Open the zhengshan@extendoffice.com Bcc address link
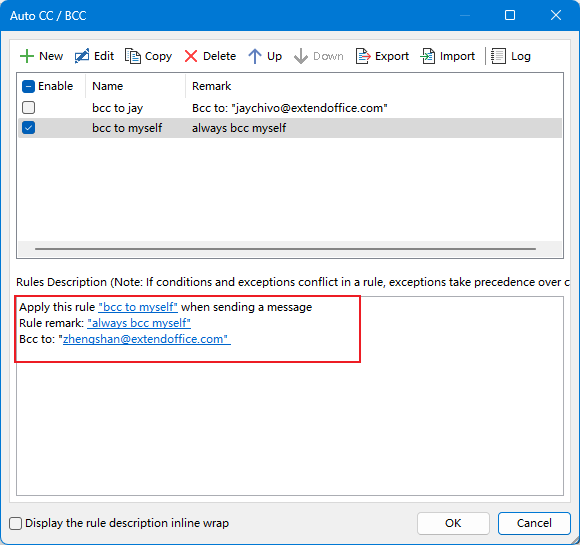 point(146,339)
